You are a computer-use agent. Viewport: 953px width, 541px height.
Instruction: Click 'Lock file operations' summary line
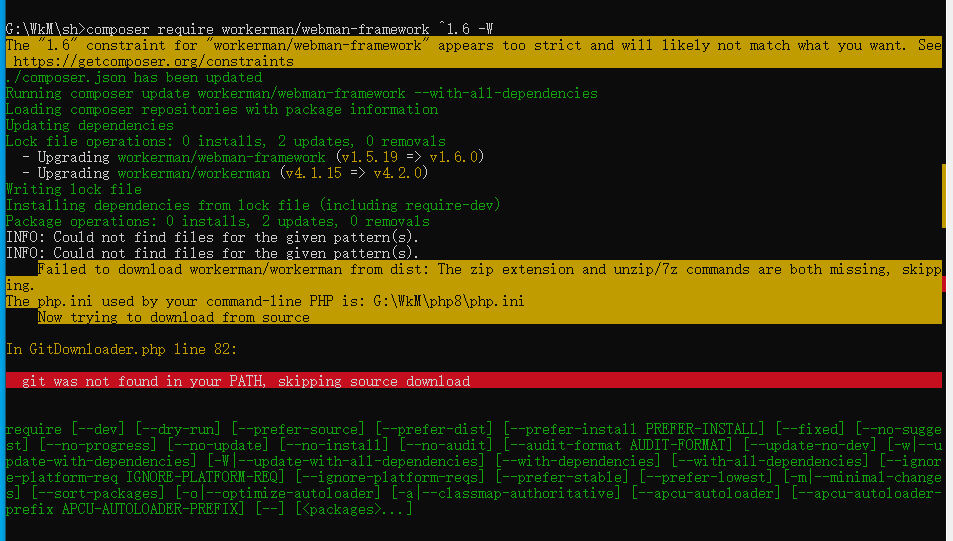click(225, 141)
